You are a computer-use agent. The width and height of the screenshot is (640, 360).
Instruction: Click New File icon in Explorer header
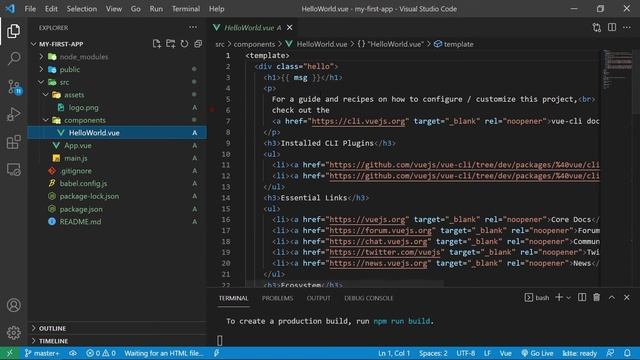point(157,44)
